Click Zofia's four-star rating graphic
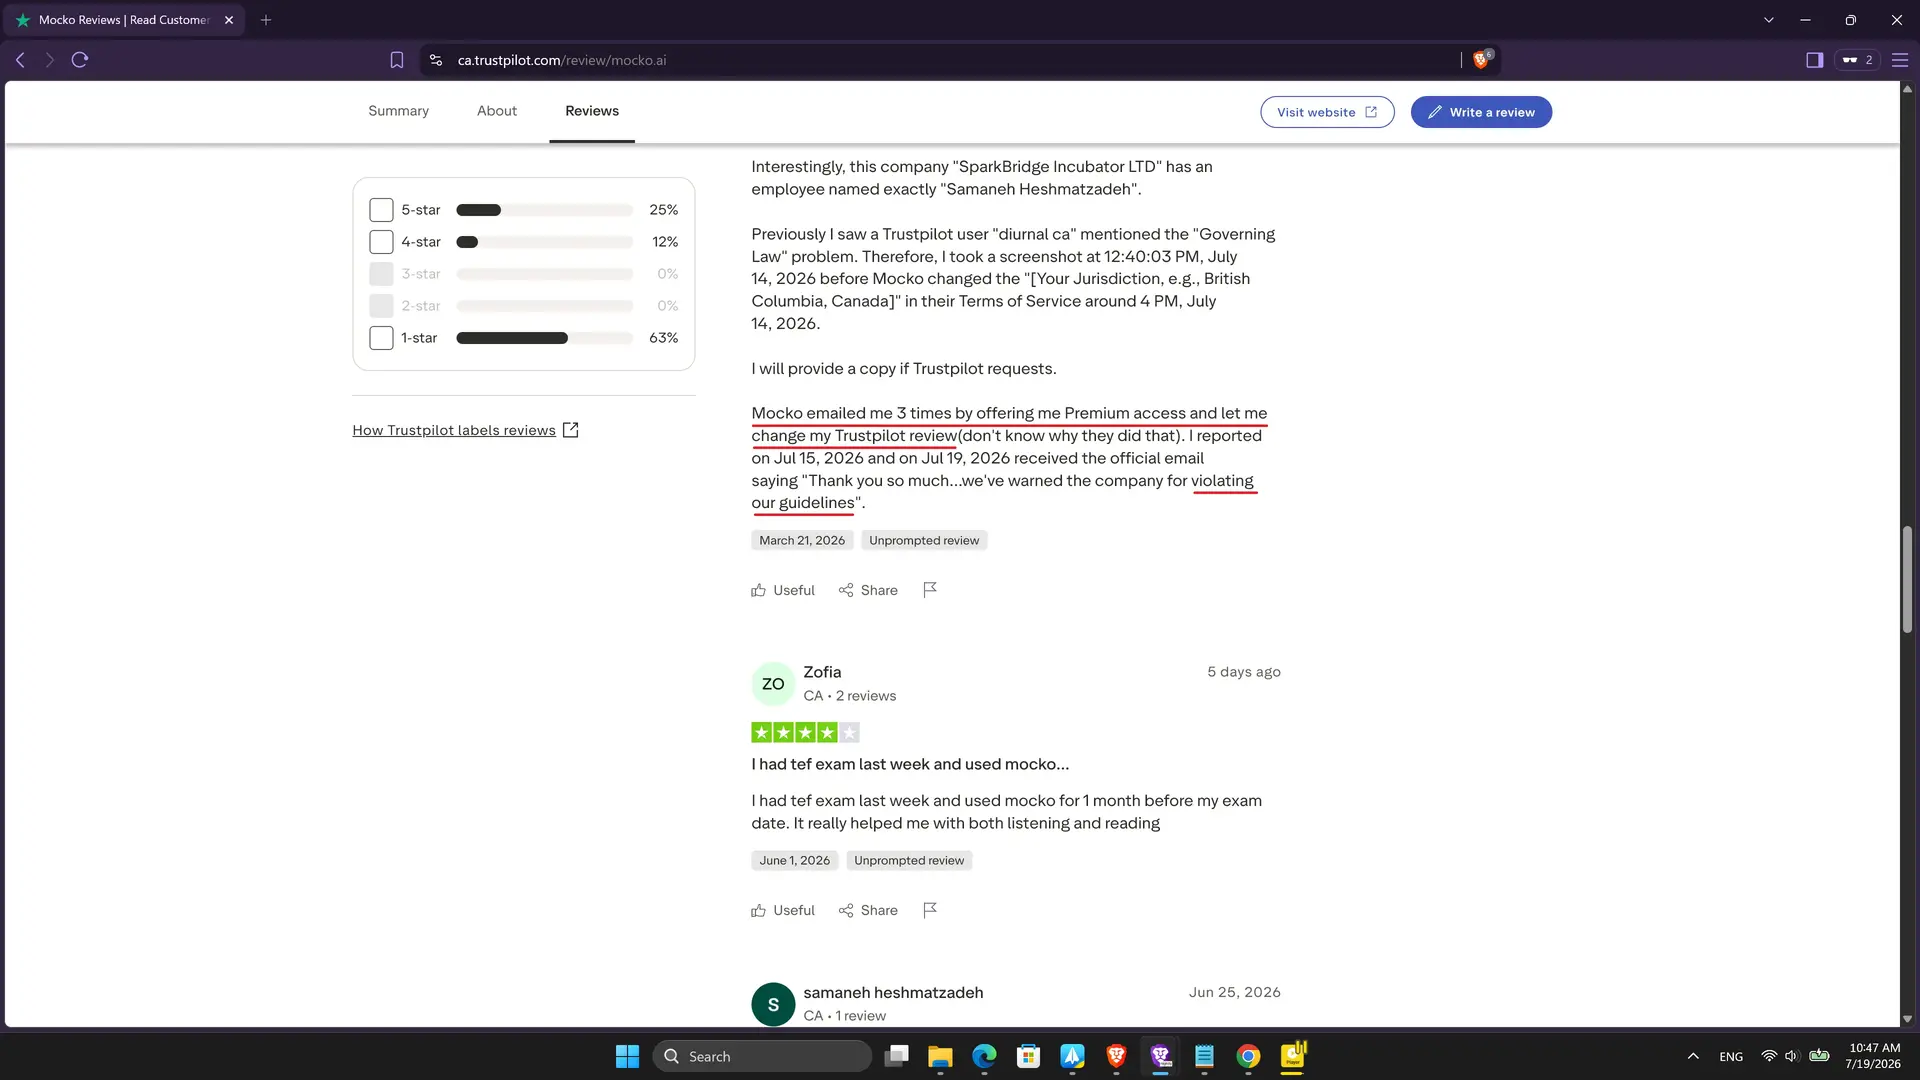The image size is (1920, 1080). 805,733
